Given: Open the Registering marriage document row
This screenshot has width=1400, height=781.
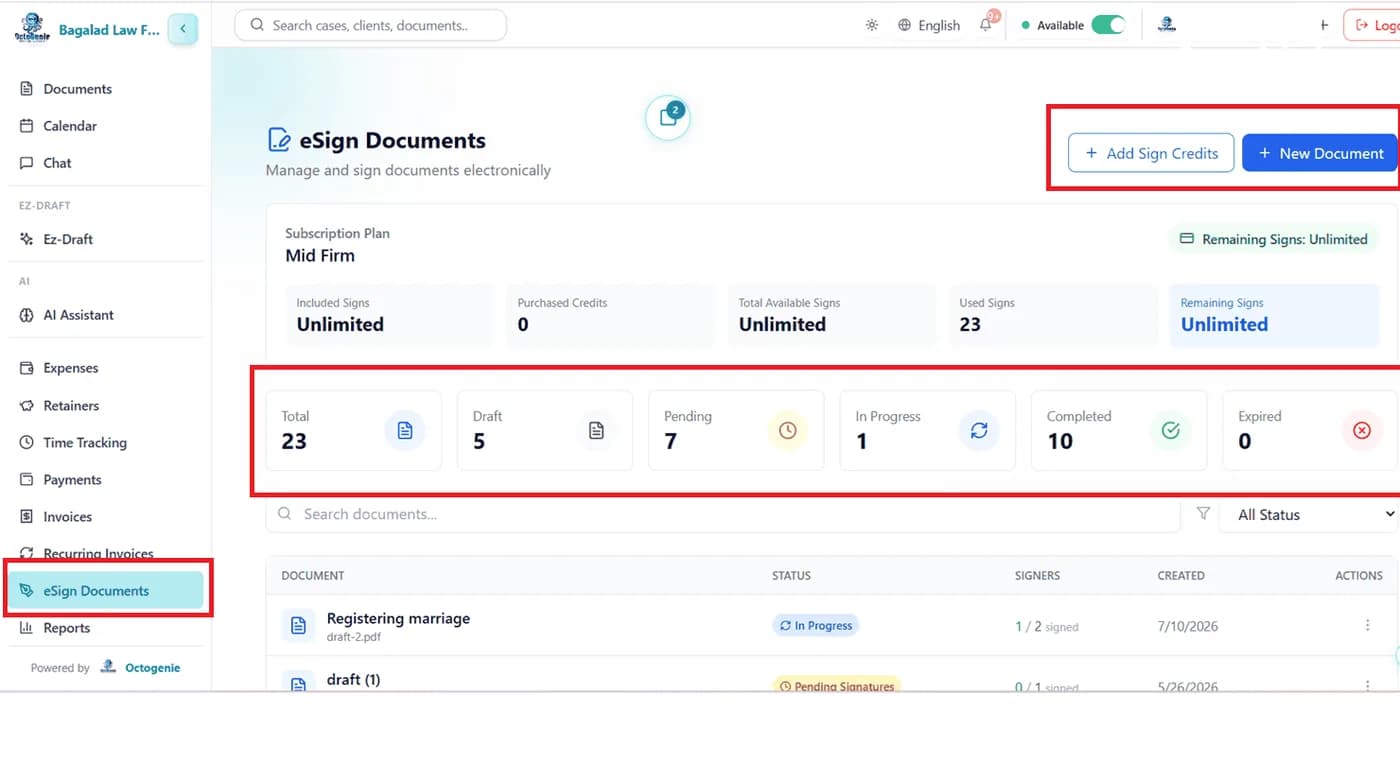Looking at the screenshot, I should point(833,626).
